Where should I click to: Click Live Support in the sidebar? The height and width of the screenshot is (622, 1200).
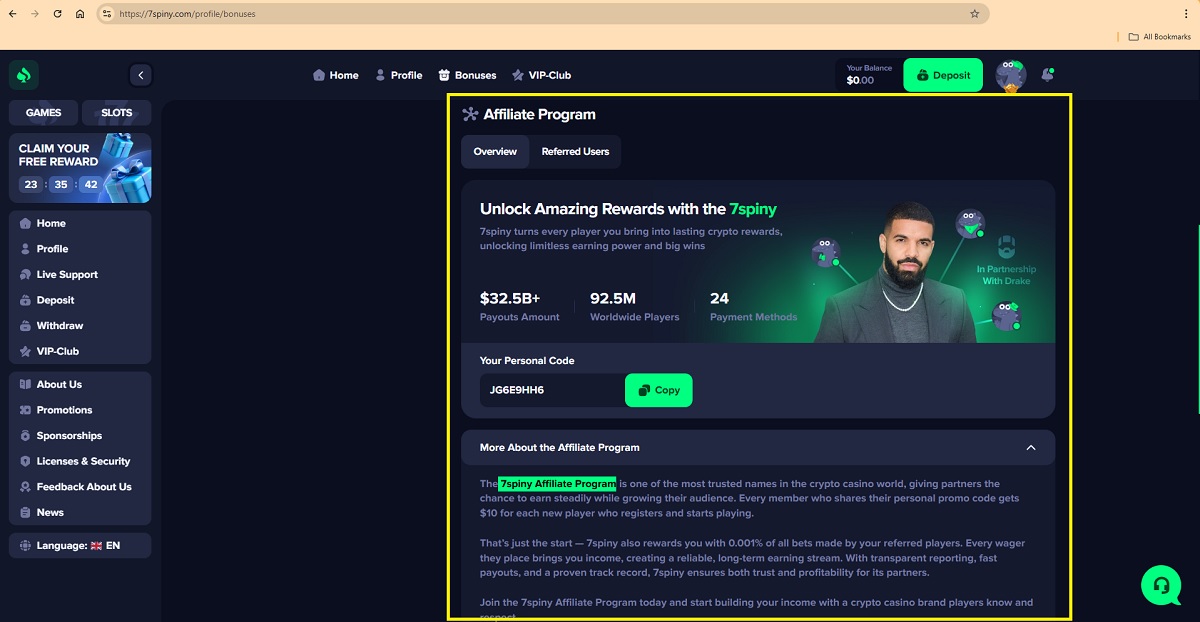[x=67, y=275]
